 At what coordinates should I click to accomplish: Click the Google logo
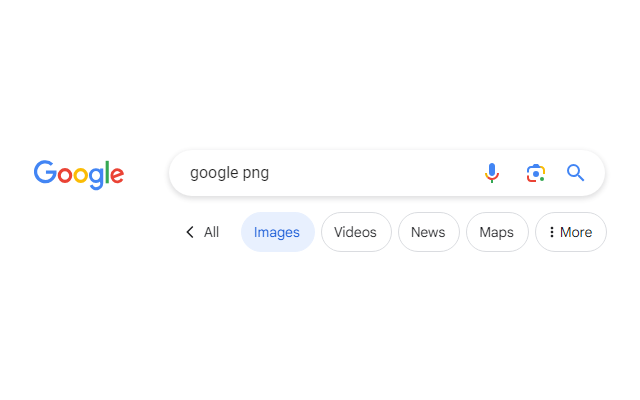[78, 174]
